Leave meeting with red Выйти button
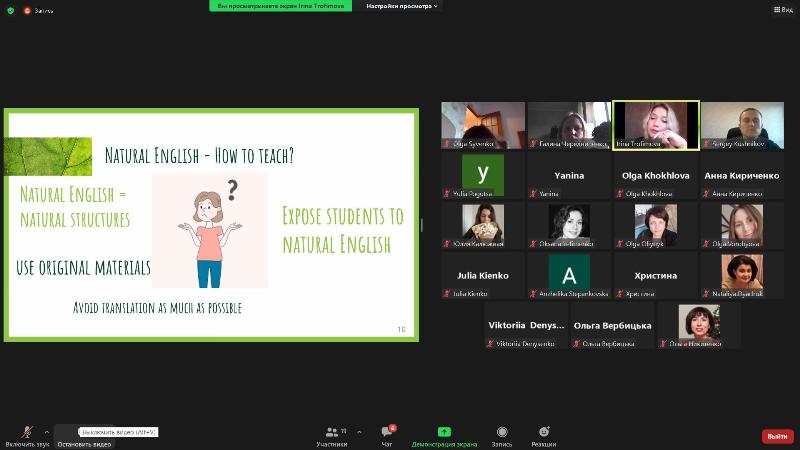 tap(778, 436)
